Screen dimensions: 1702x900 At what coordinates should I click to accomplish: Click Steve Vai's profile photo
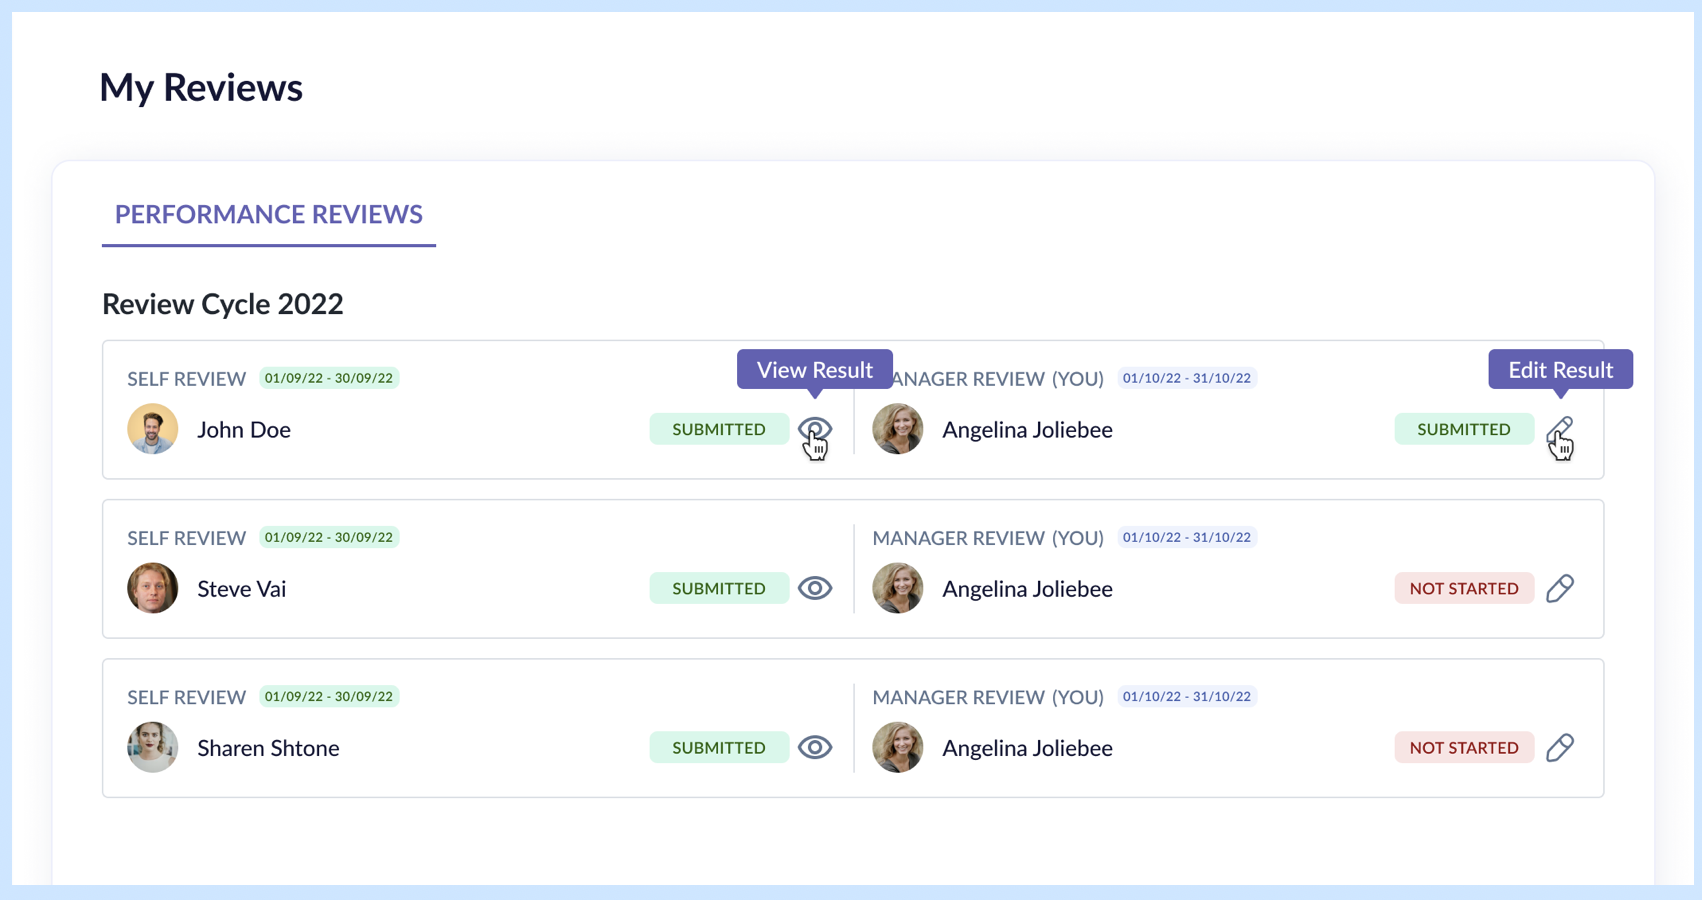pos(153,588)
